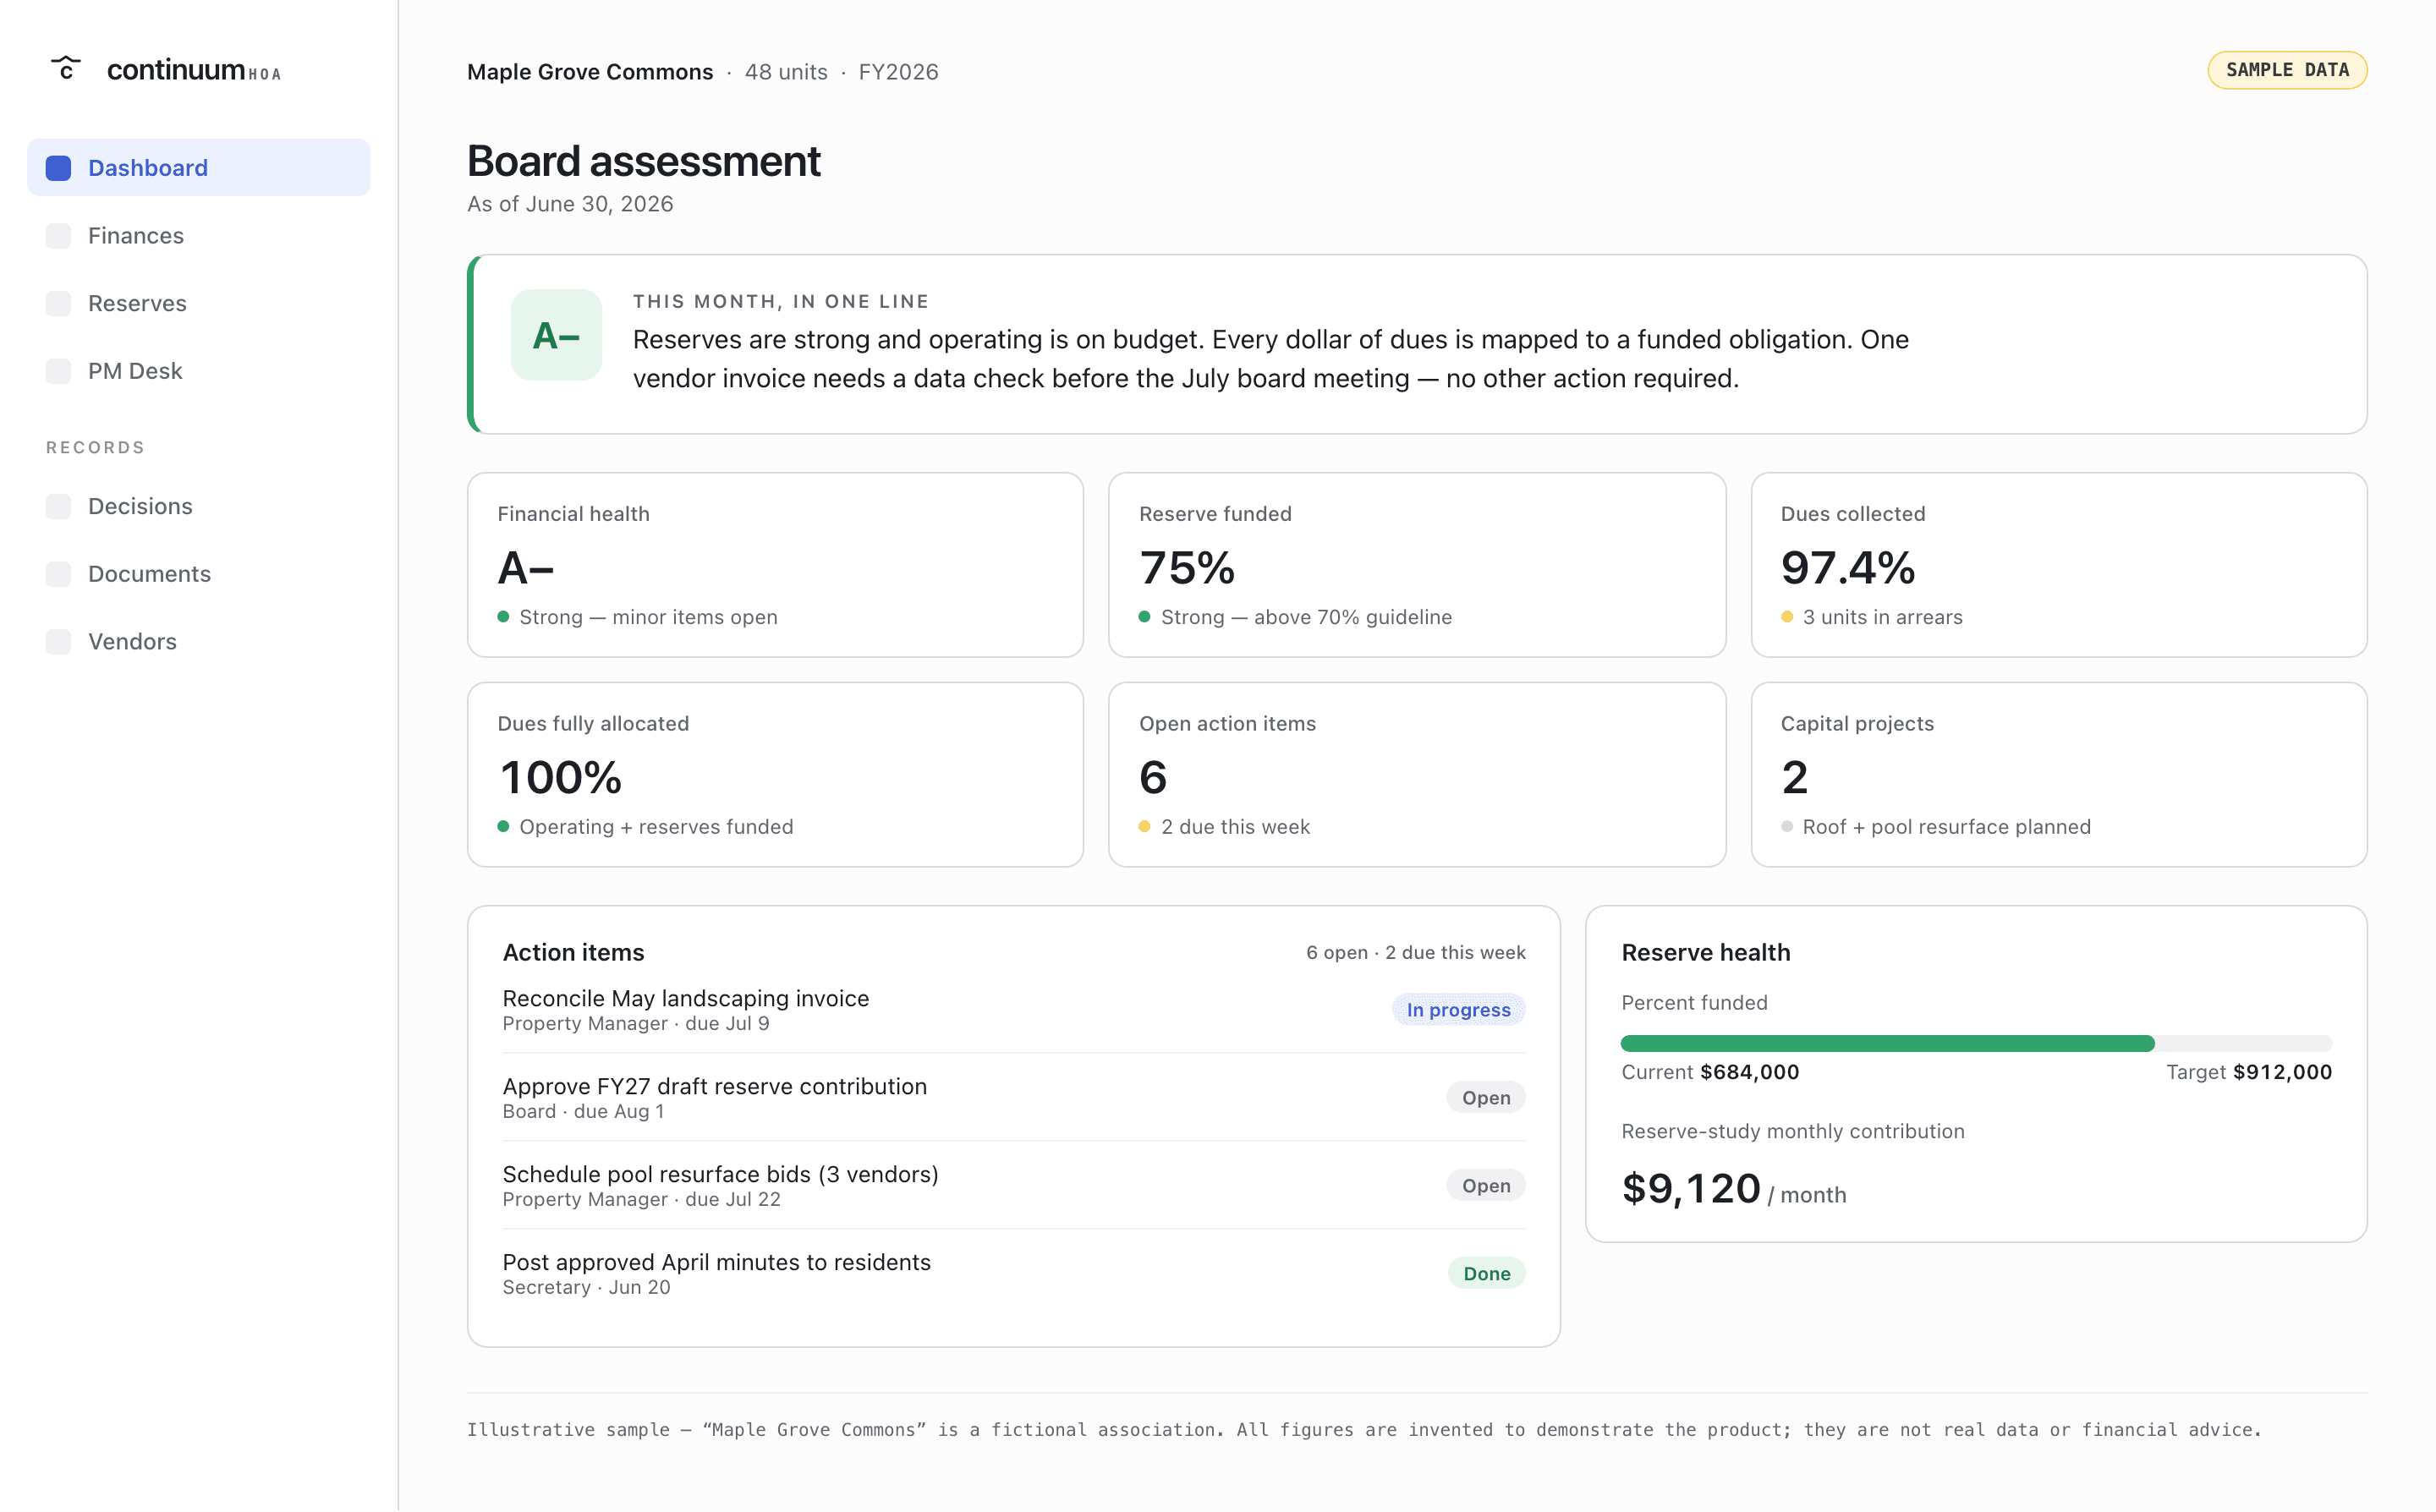Click Roof + pool resurface planned text
The image size is (2436, 1512).
click(1946, 827)
